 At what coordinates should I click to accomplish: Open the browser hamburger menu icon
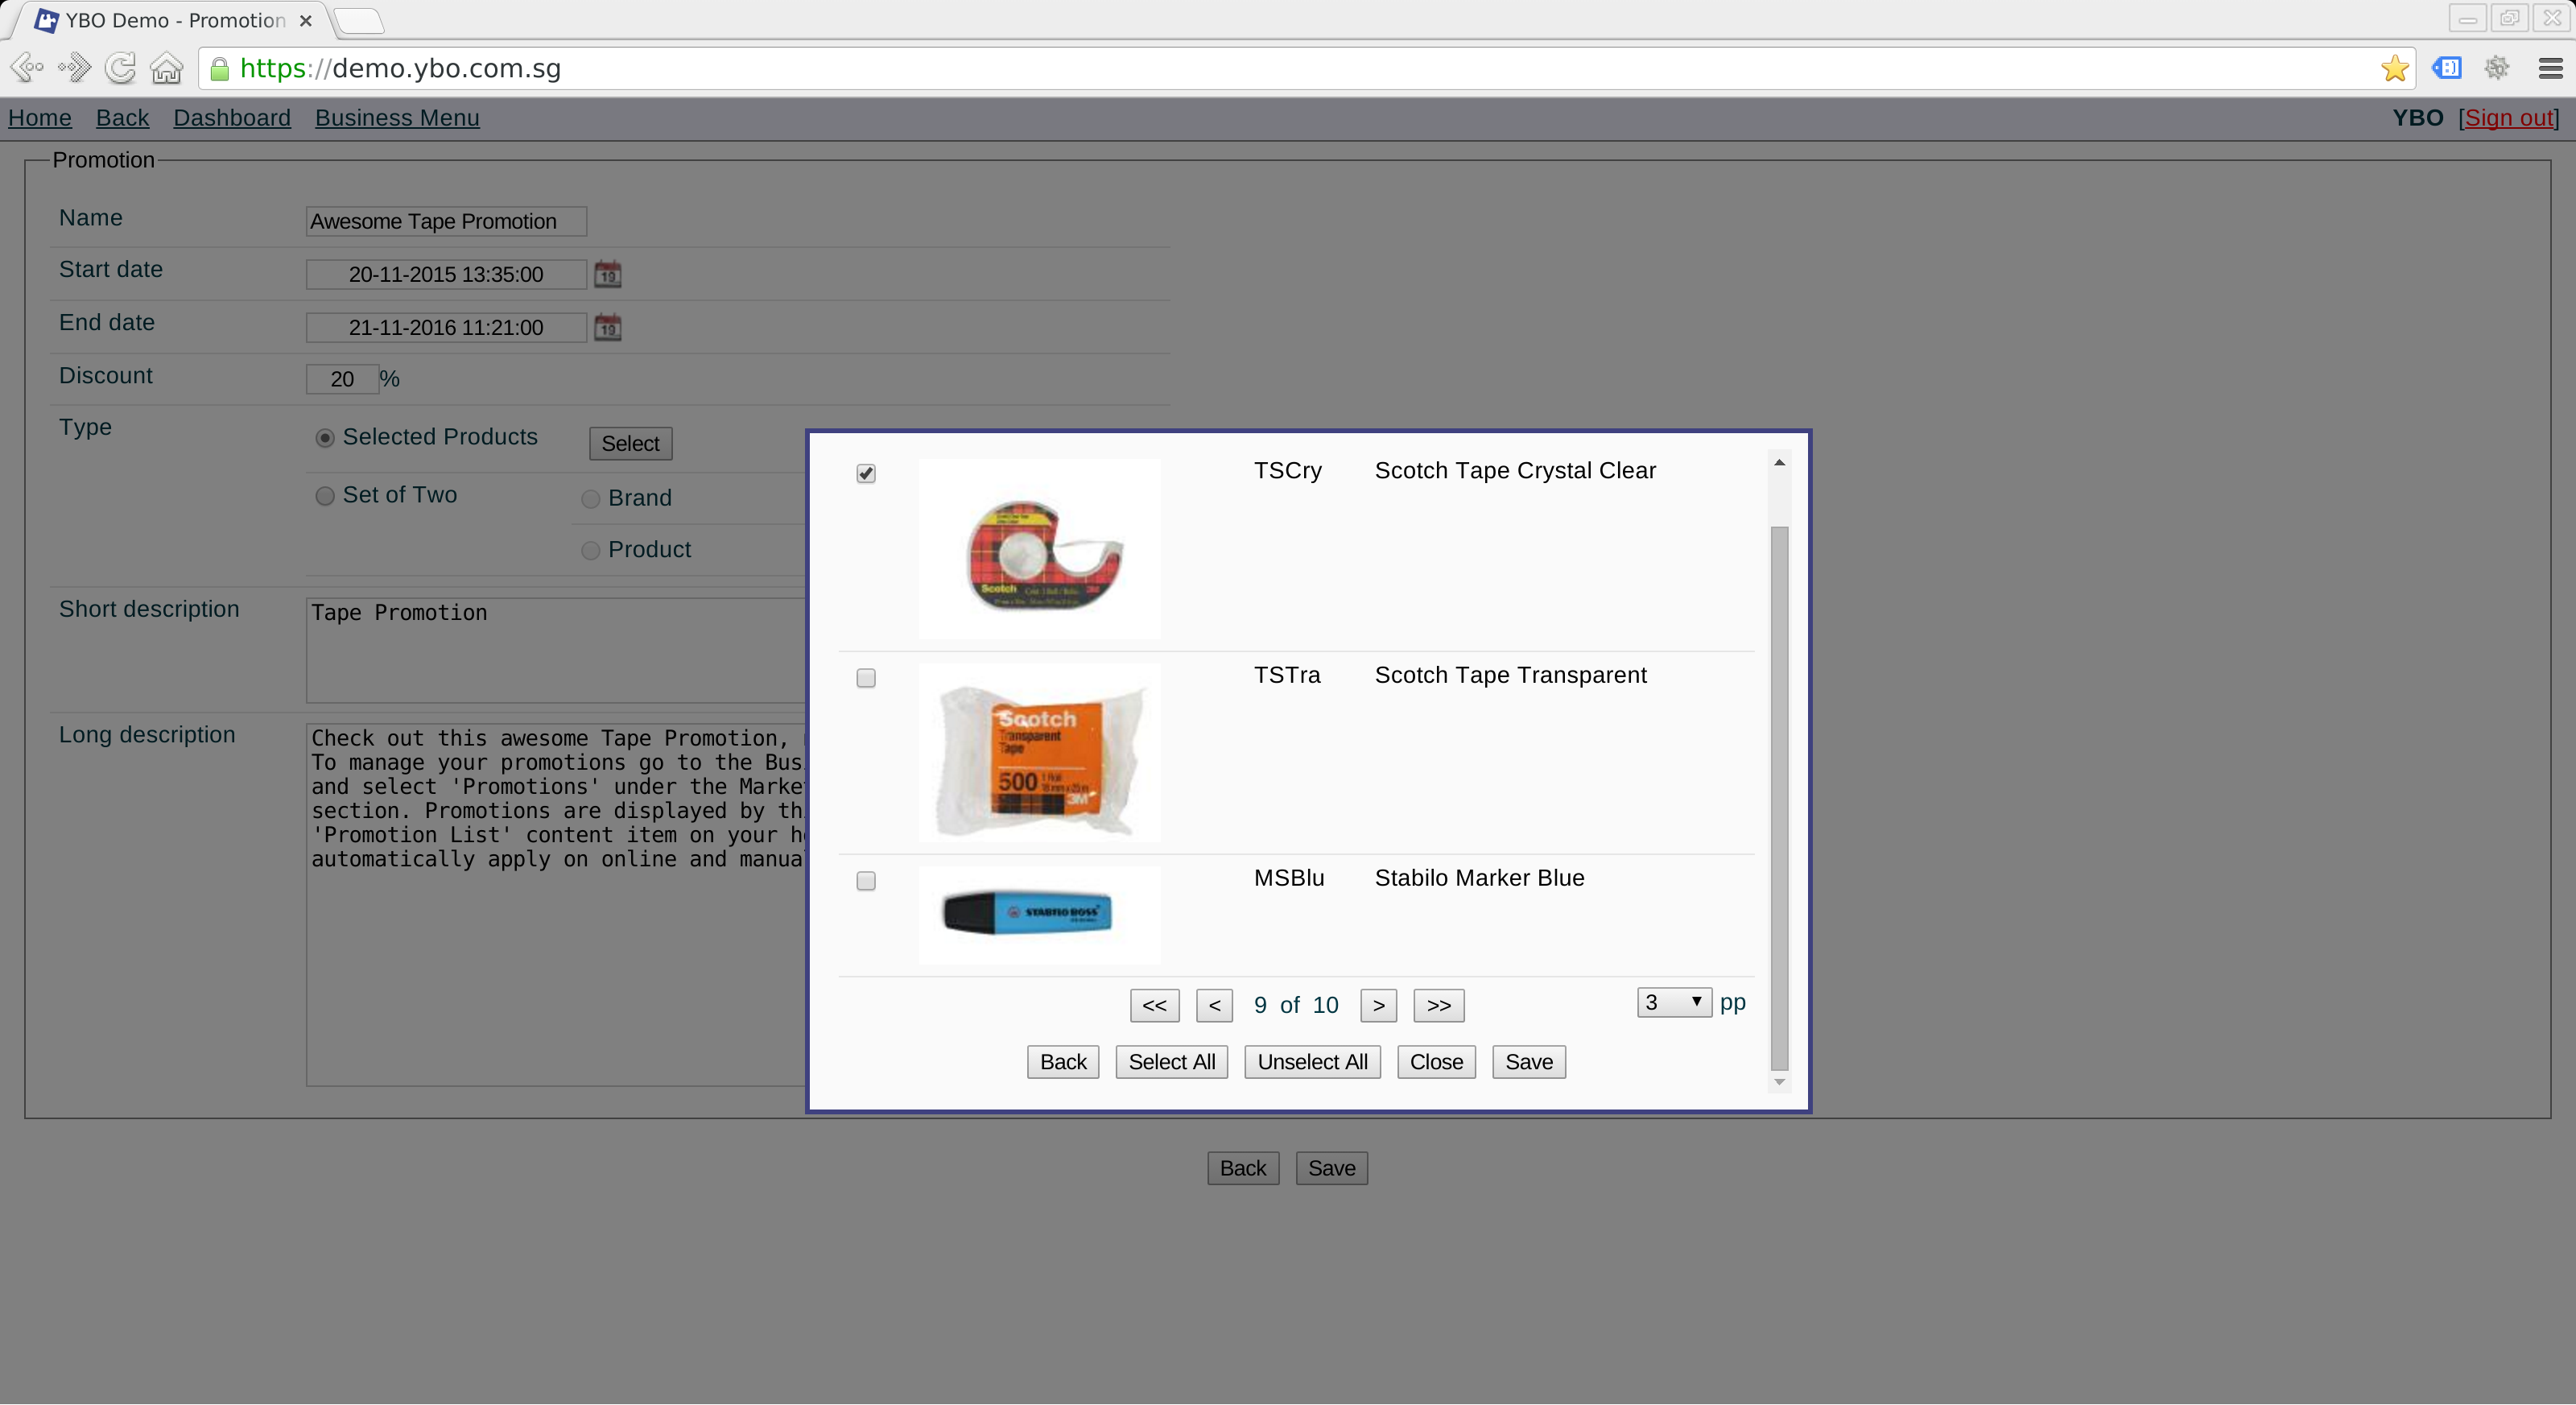2550,68
